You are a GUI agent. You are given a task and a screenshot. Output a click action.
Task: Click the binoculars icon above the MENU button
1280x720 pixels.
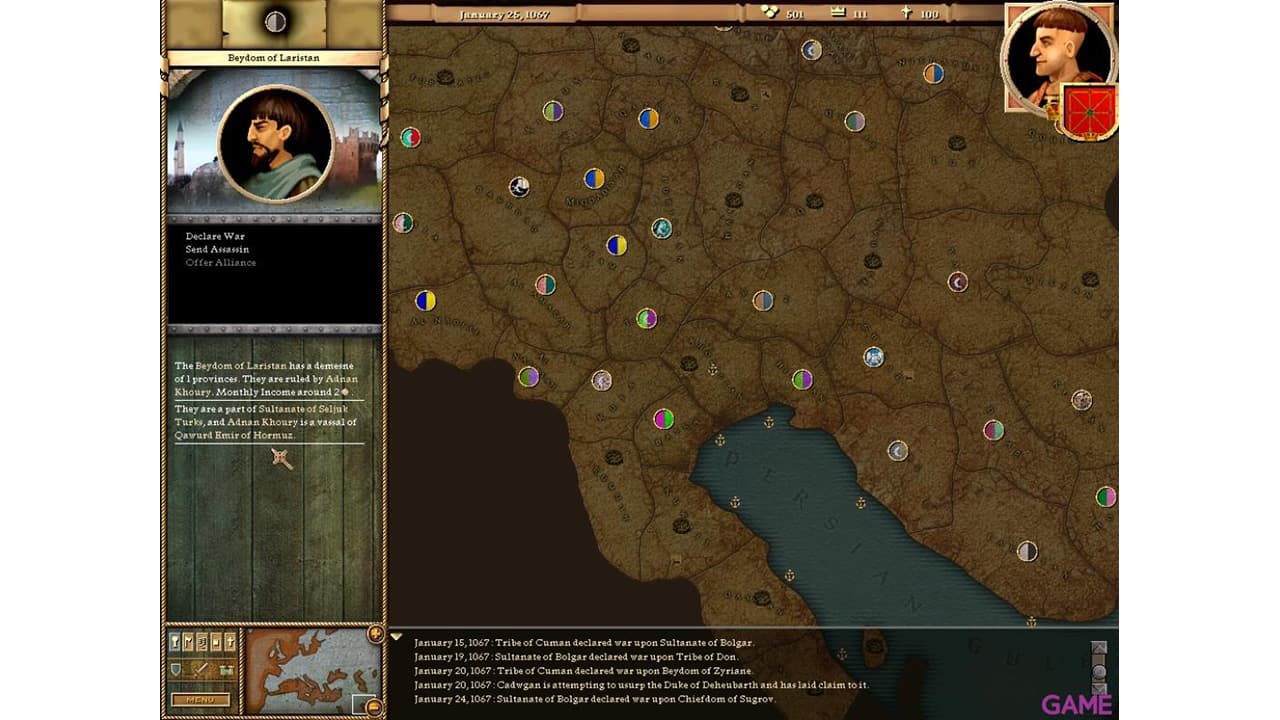click(226, 668)
